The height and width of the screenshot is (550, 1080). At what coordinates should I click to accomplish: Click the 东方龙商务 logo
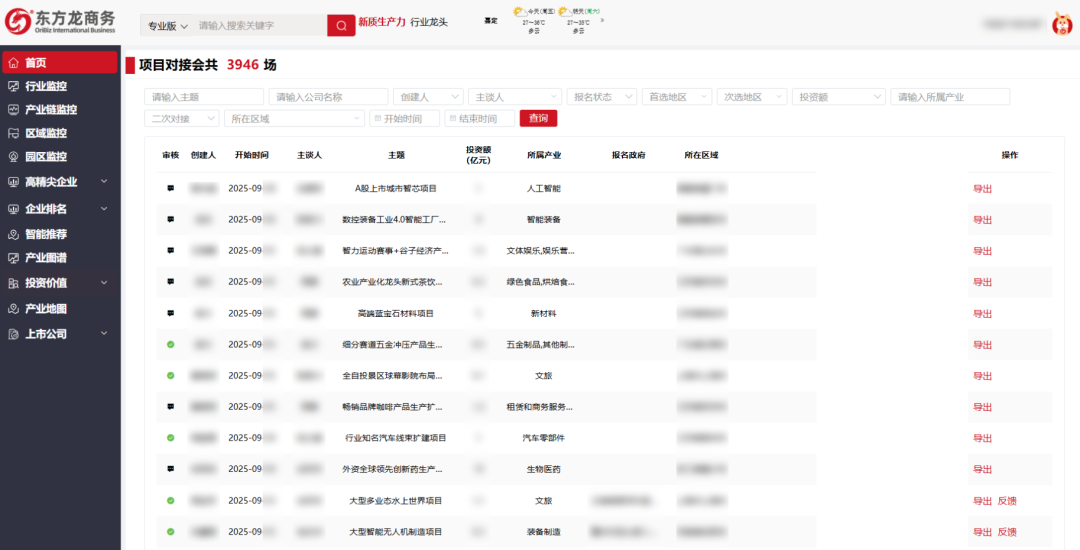click(62, 22)
